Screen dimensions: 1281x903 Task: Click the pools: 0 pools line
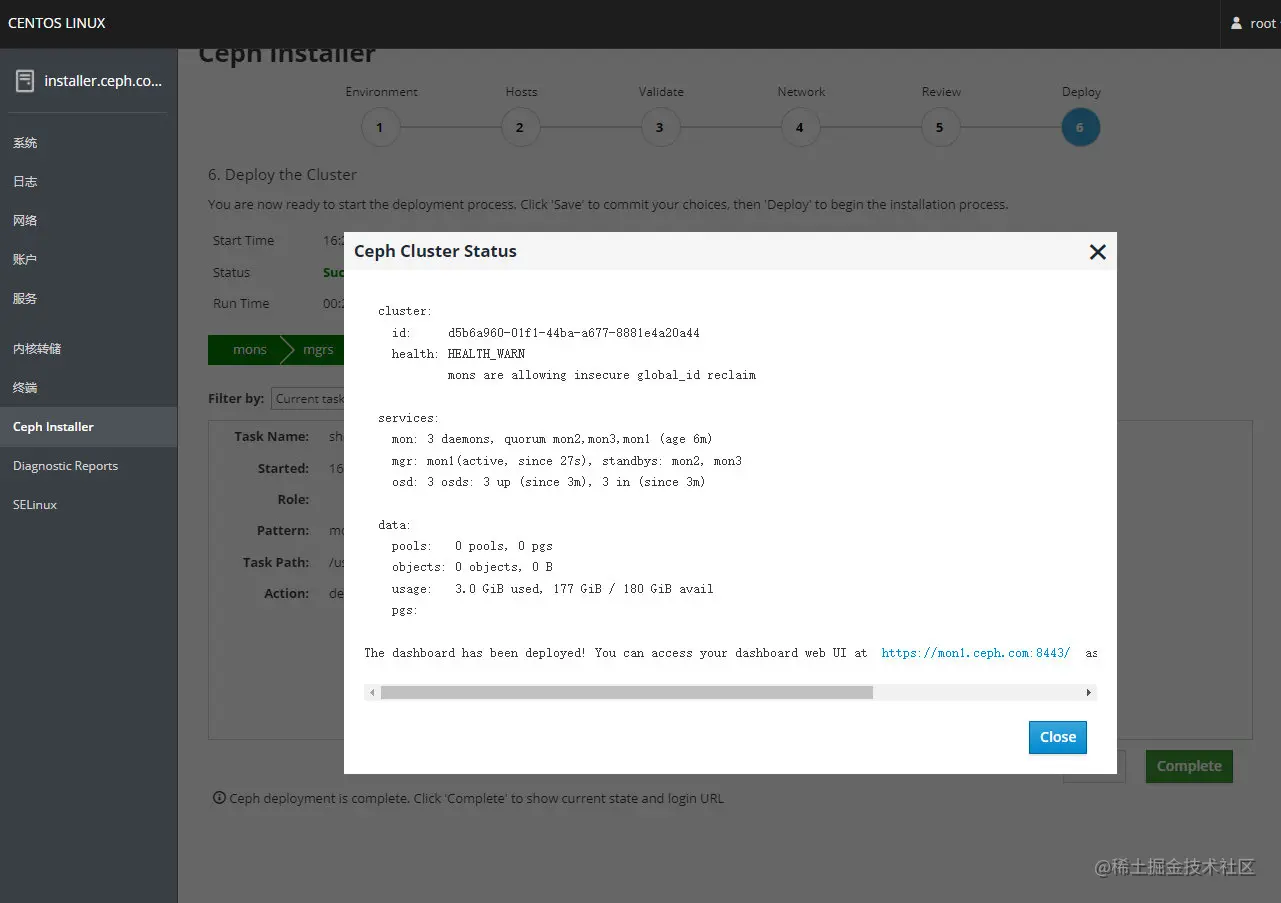click(x=472, y=546)
